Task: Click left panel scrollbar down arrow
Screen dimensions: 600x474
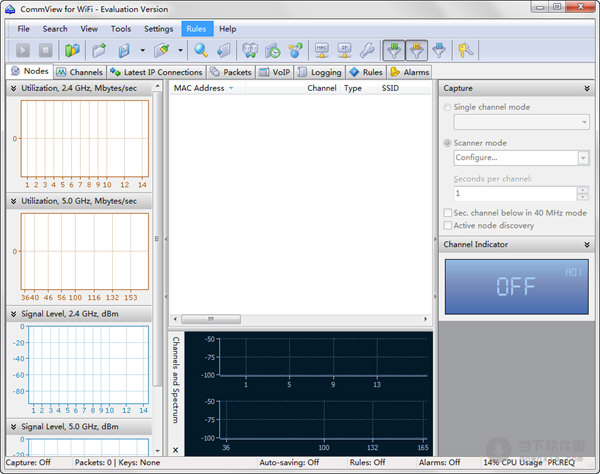Action: 157,451
